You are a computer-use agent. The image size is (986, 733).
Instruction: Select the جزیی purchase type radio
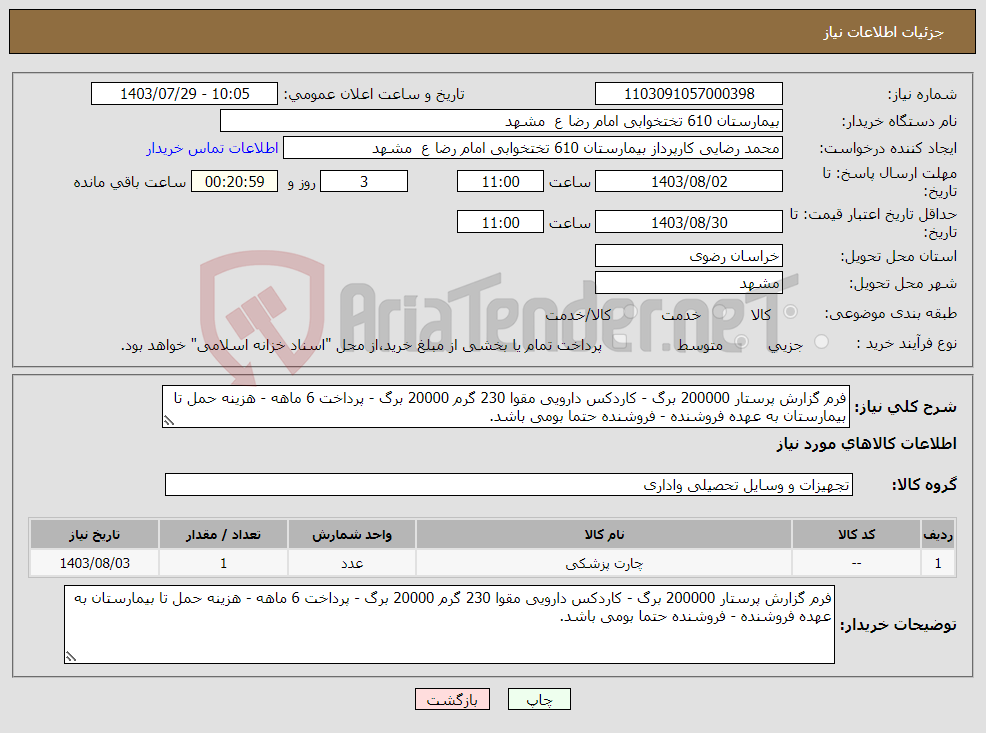pyautogui.click(x=821, y=342)
